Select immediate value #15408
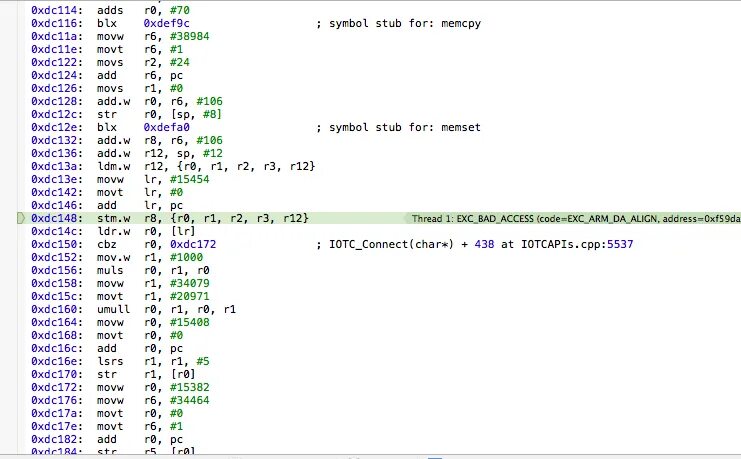The width and height of the screenshot is (741, 459). [x=190, y=322]
